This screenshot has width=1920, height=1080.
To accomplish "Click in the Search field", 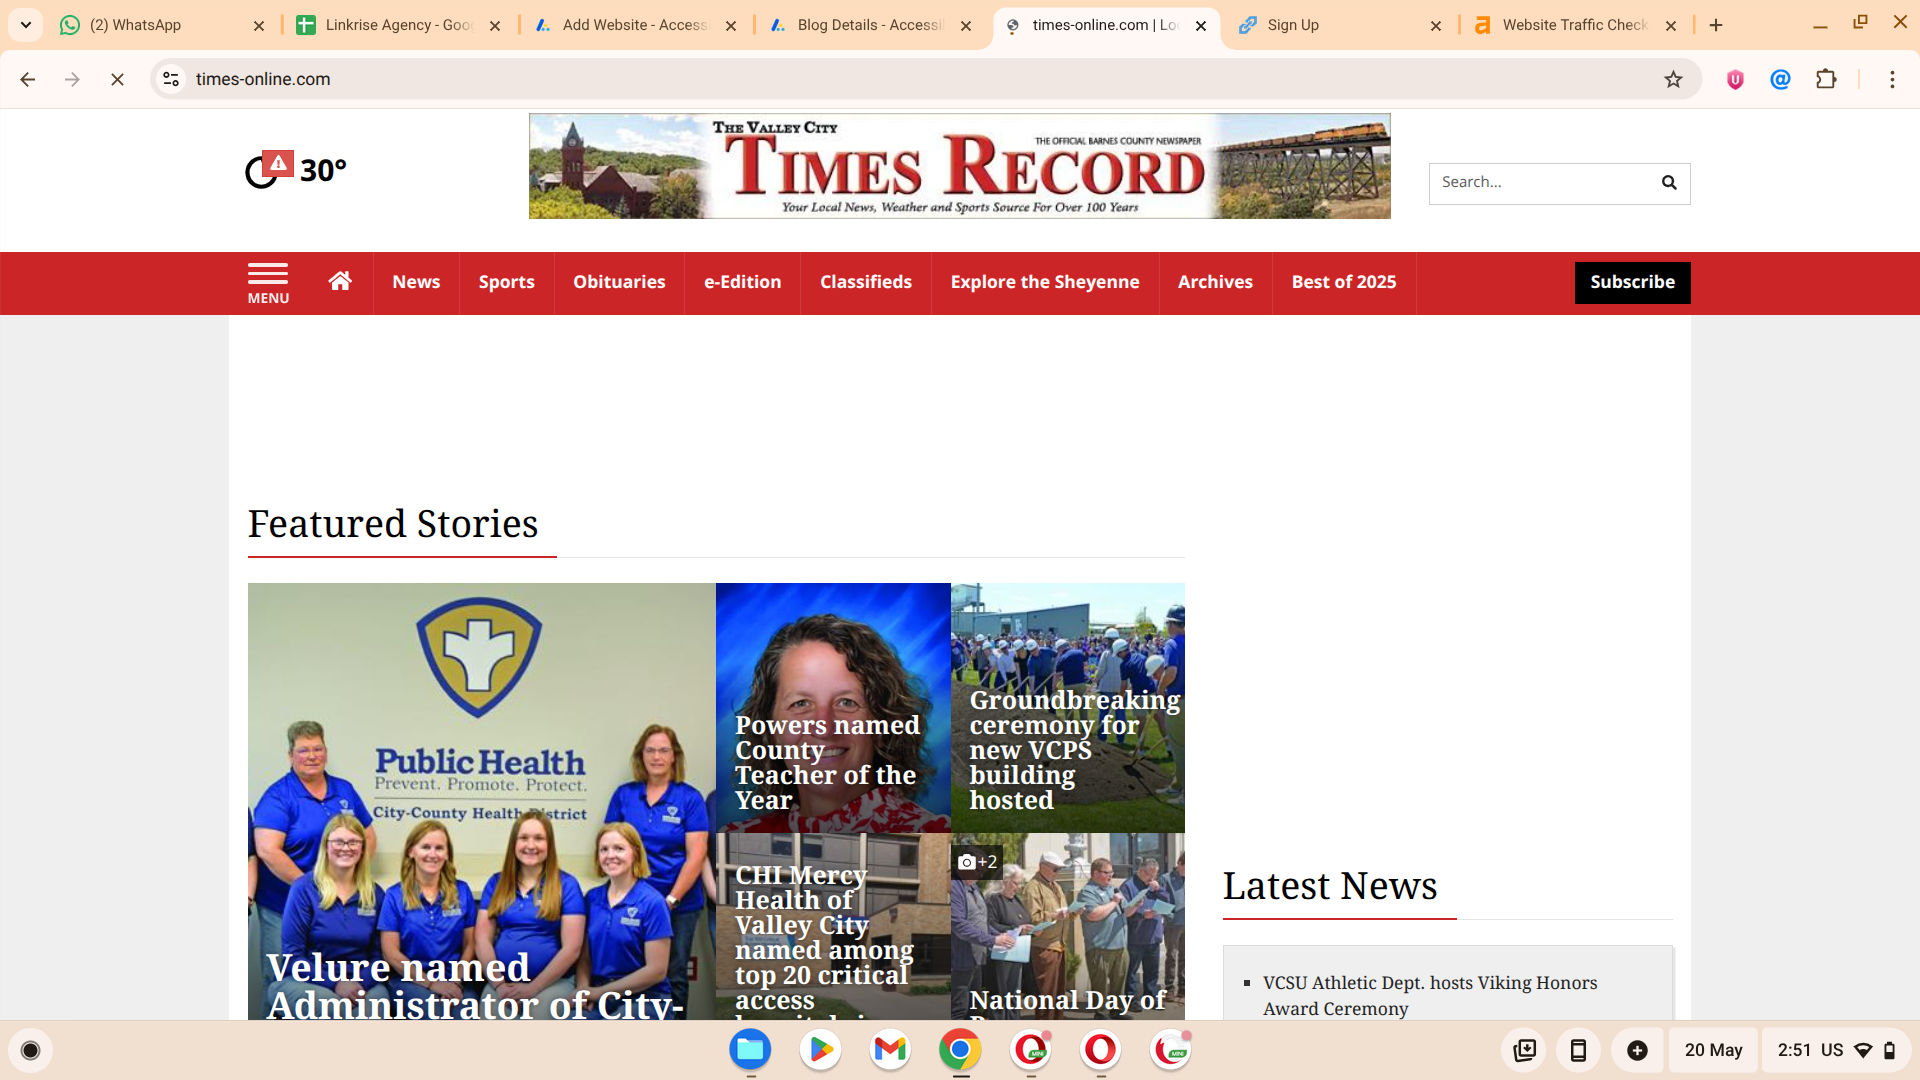I will pyautogui.click(x=1540, y=183).
